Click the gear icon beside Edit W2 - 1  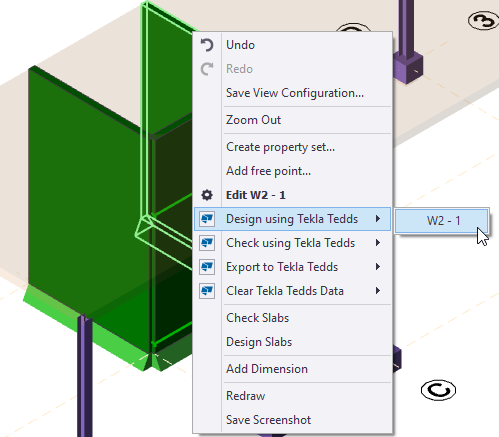coord(207,195)
